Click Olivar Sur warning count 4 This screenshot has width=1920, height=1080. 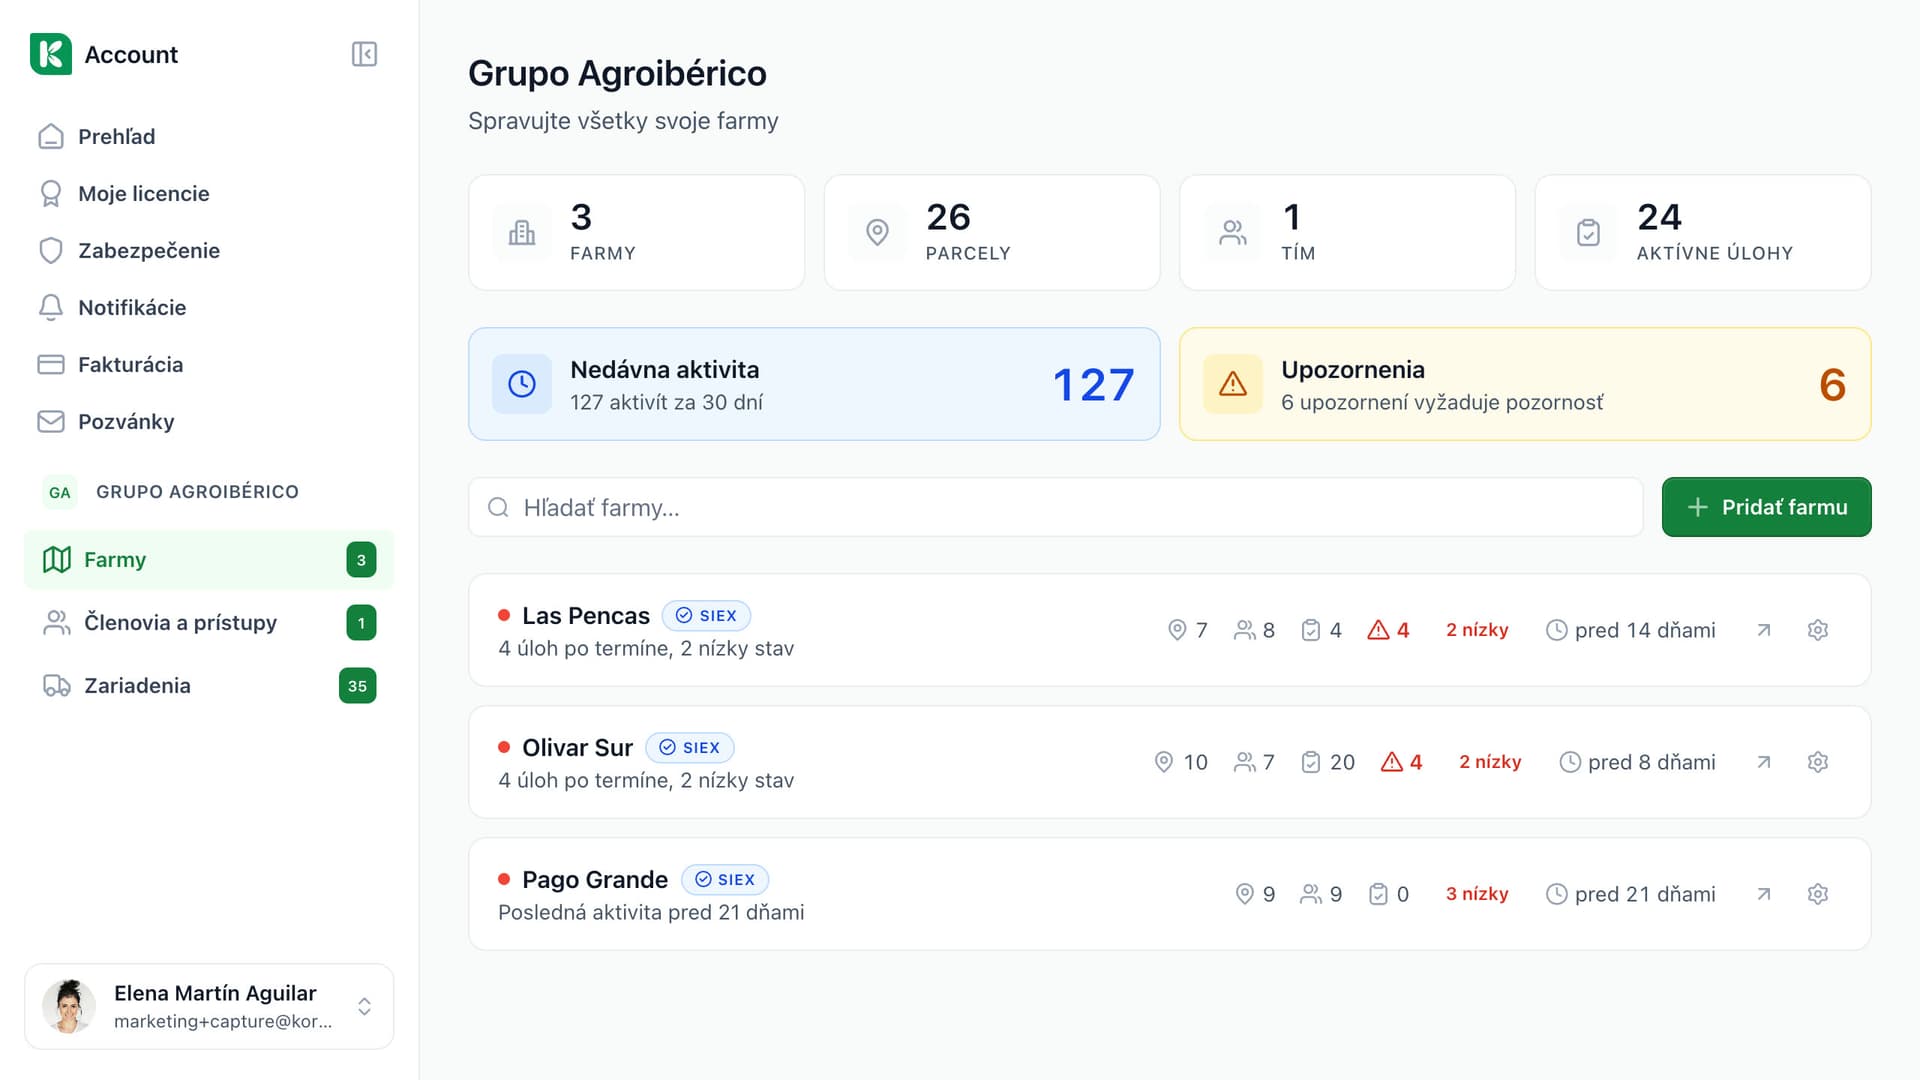[1401, 762]
